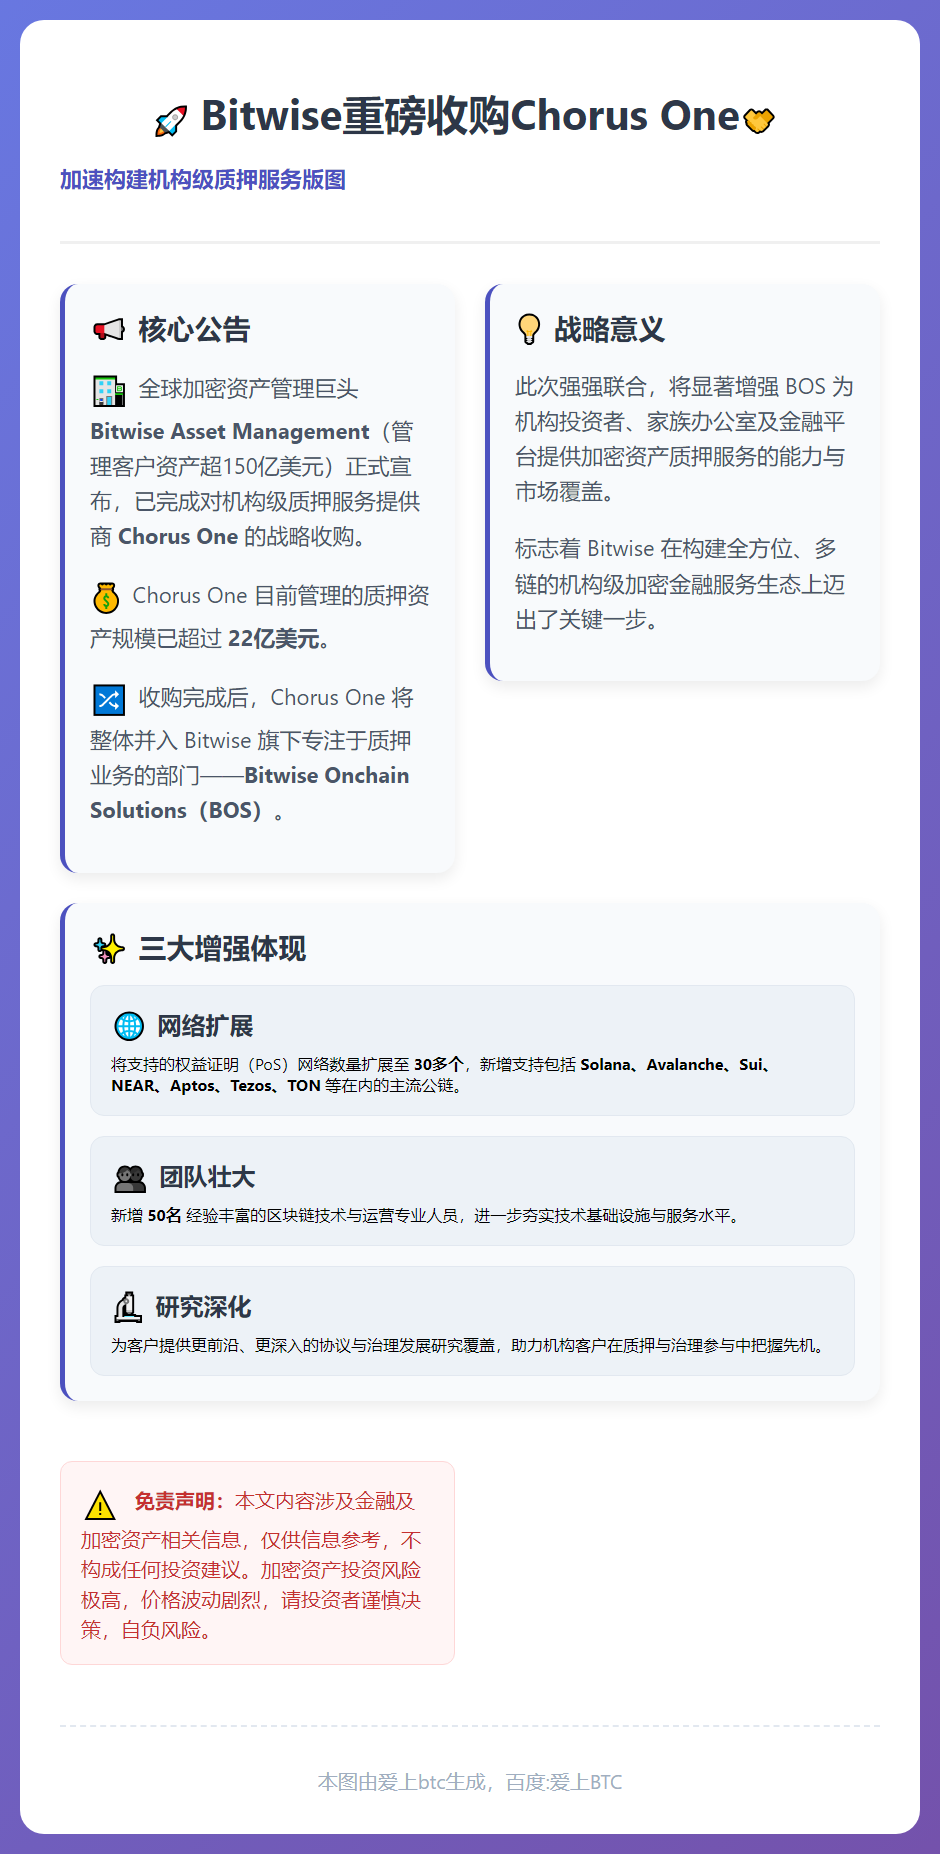The width and height of the screenshot is (940, 1854).
Task: Click the megaphone icon next to 核心公告
Action: (108, 329)
